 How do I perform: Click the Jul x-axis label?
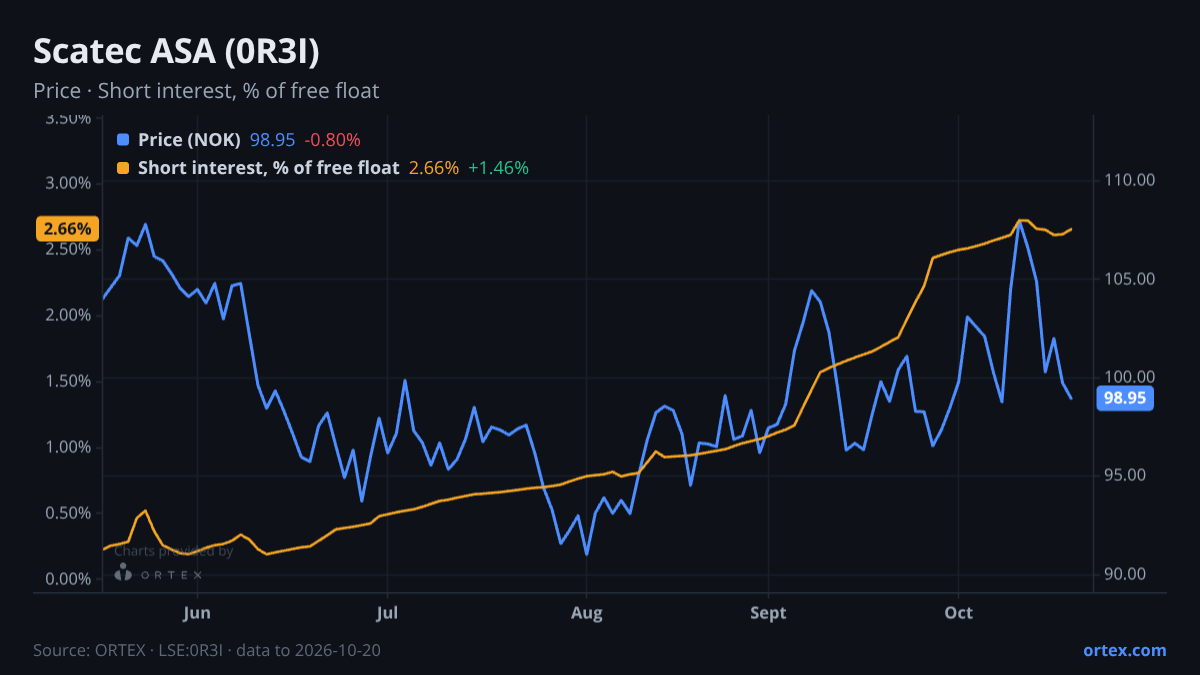click(386, 613)
